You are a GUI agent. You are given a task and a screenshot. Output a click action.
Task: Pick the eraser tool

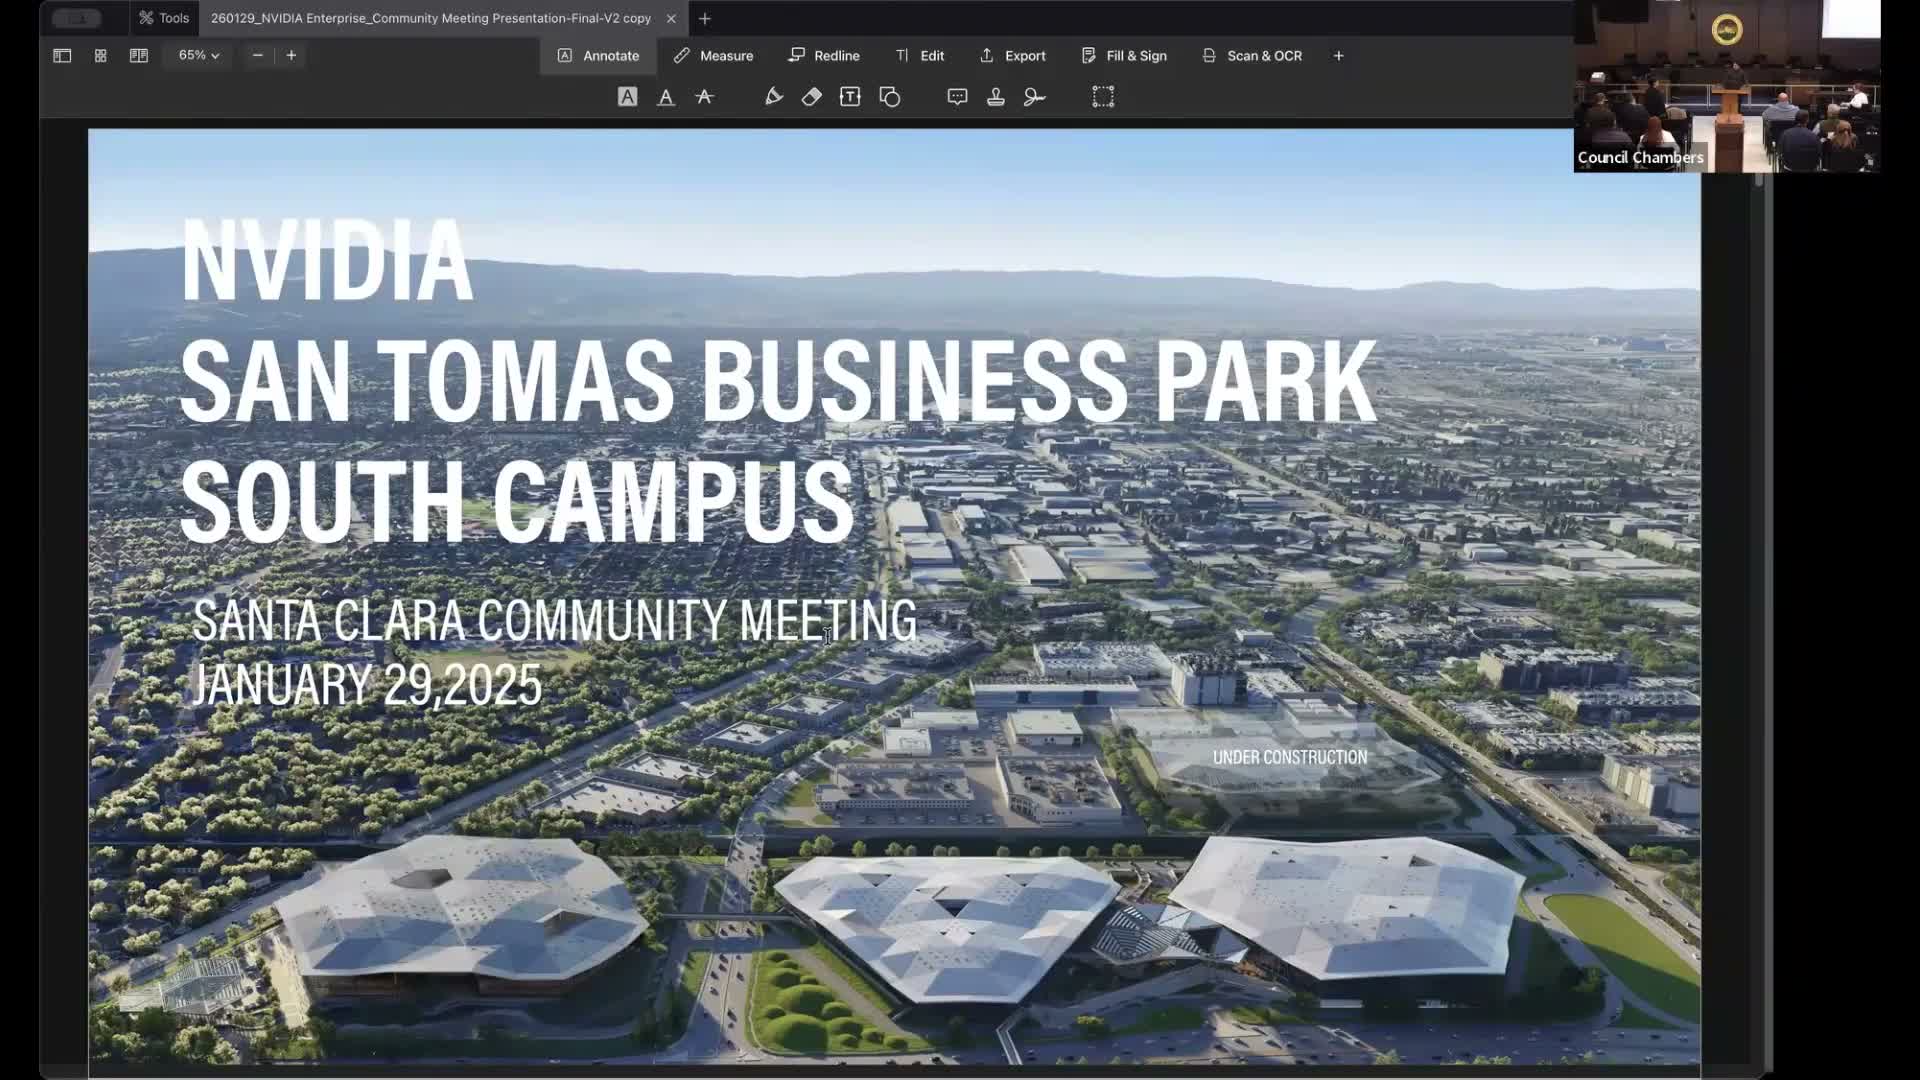811,97
